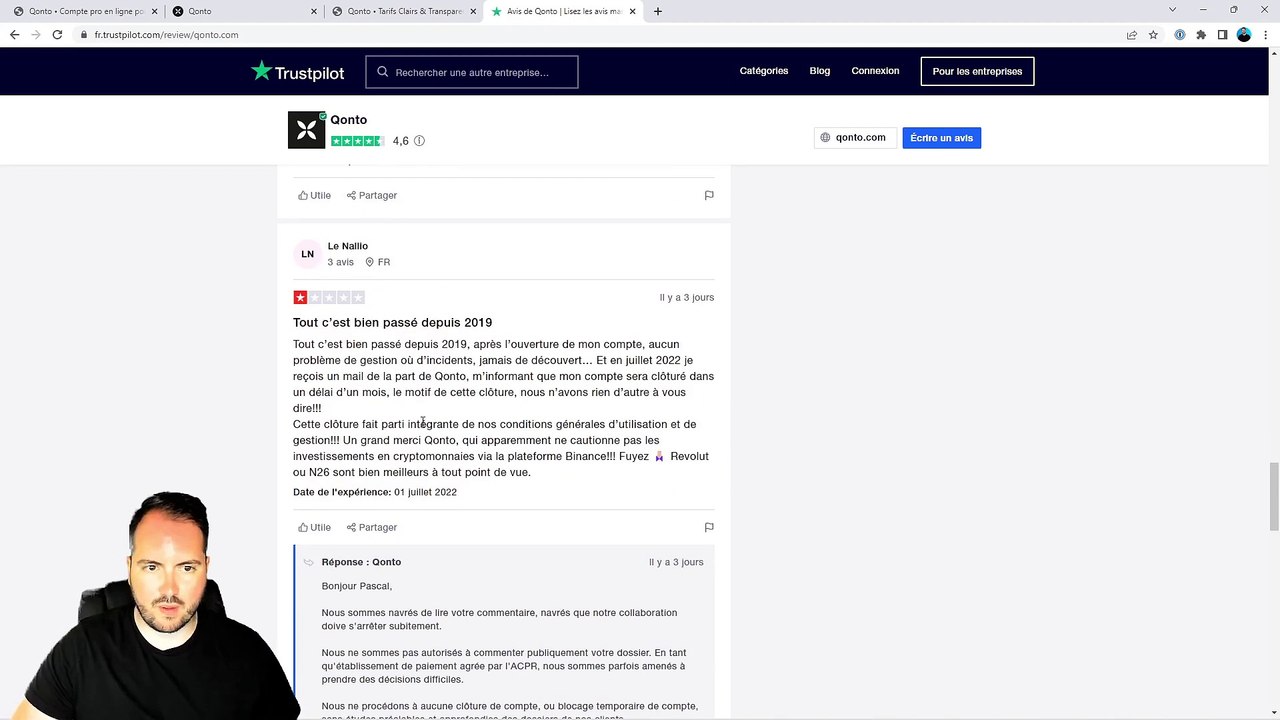1280x720 pixels.
Task: Click 'Bonjour Pascal,' in Qonto's reply
Action: 357,586
